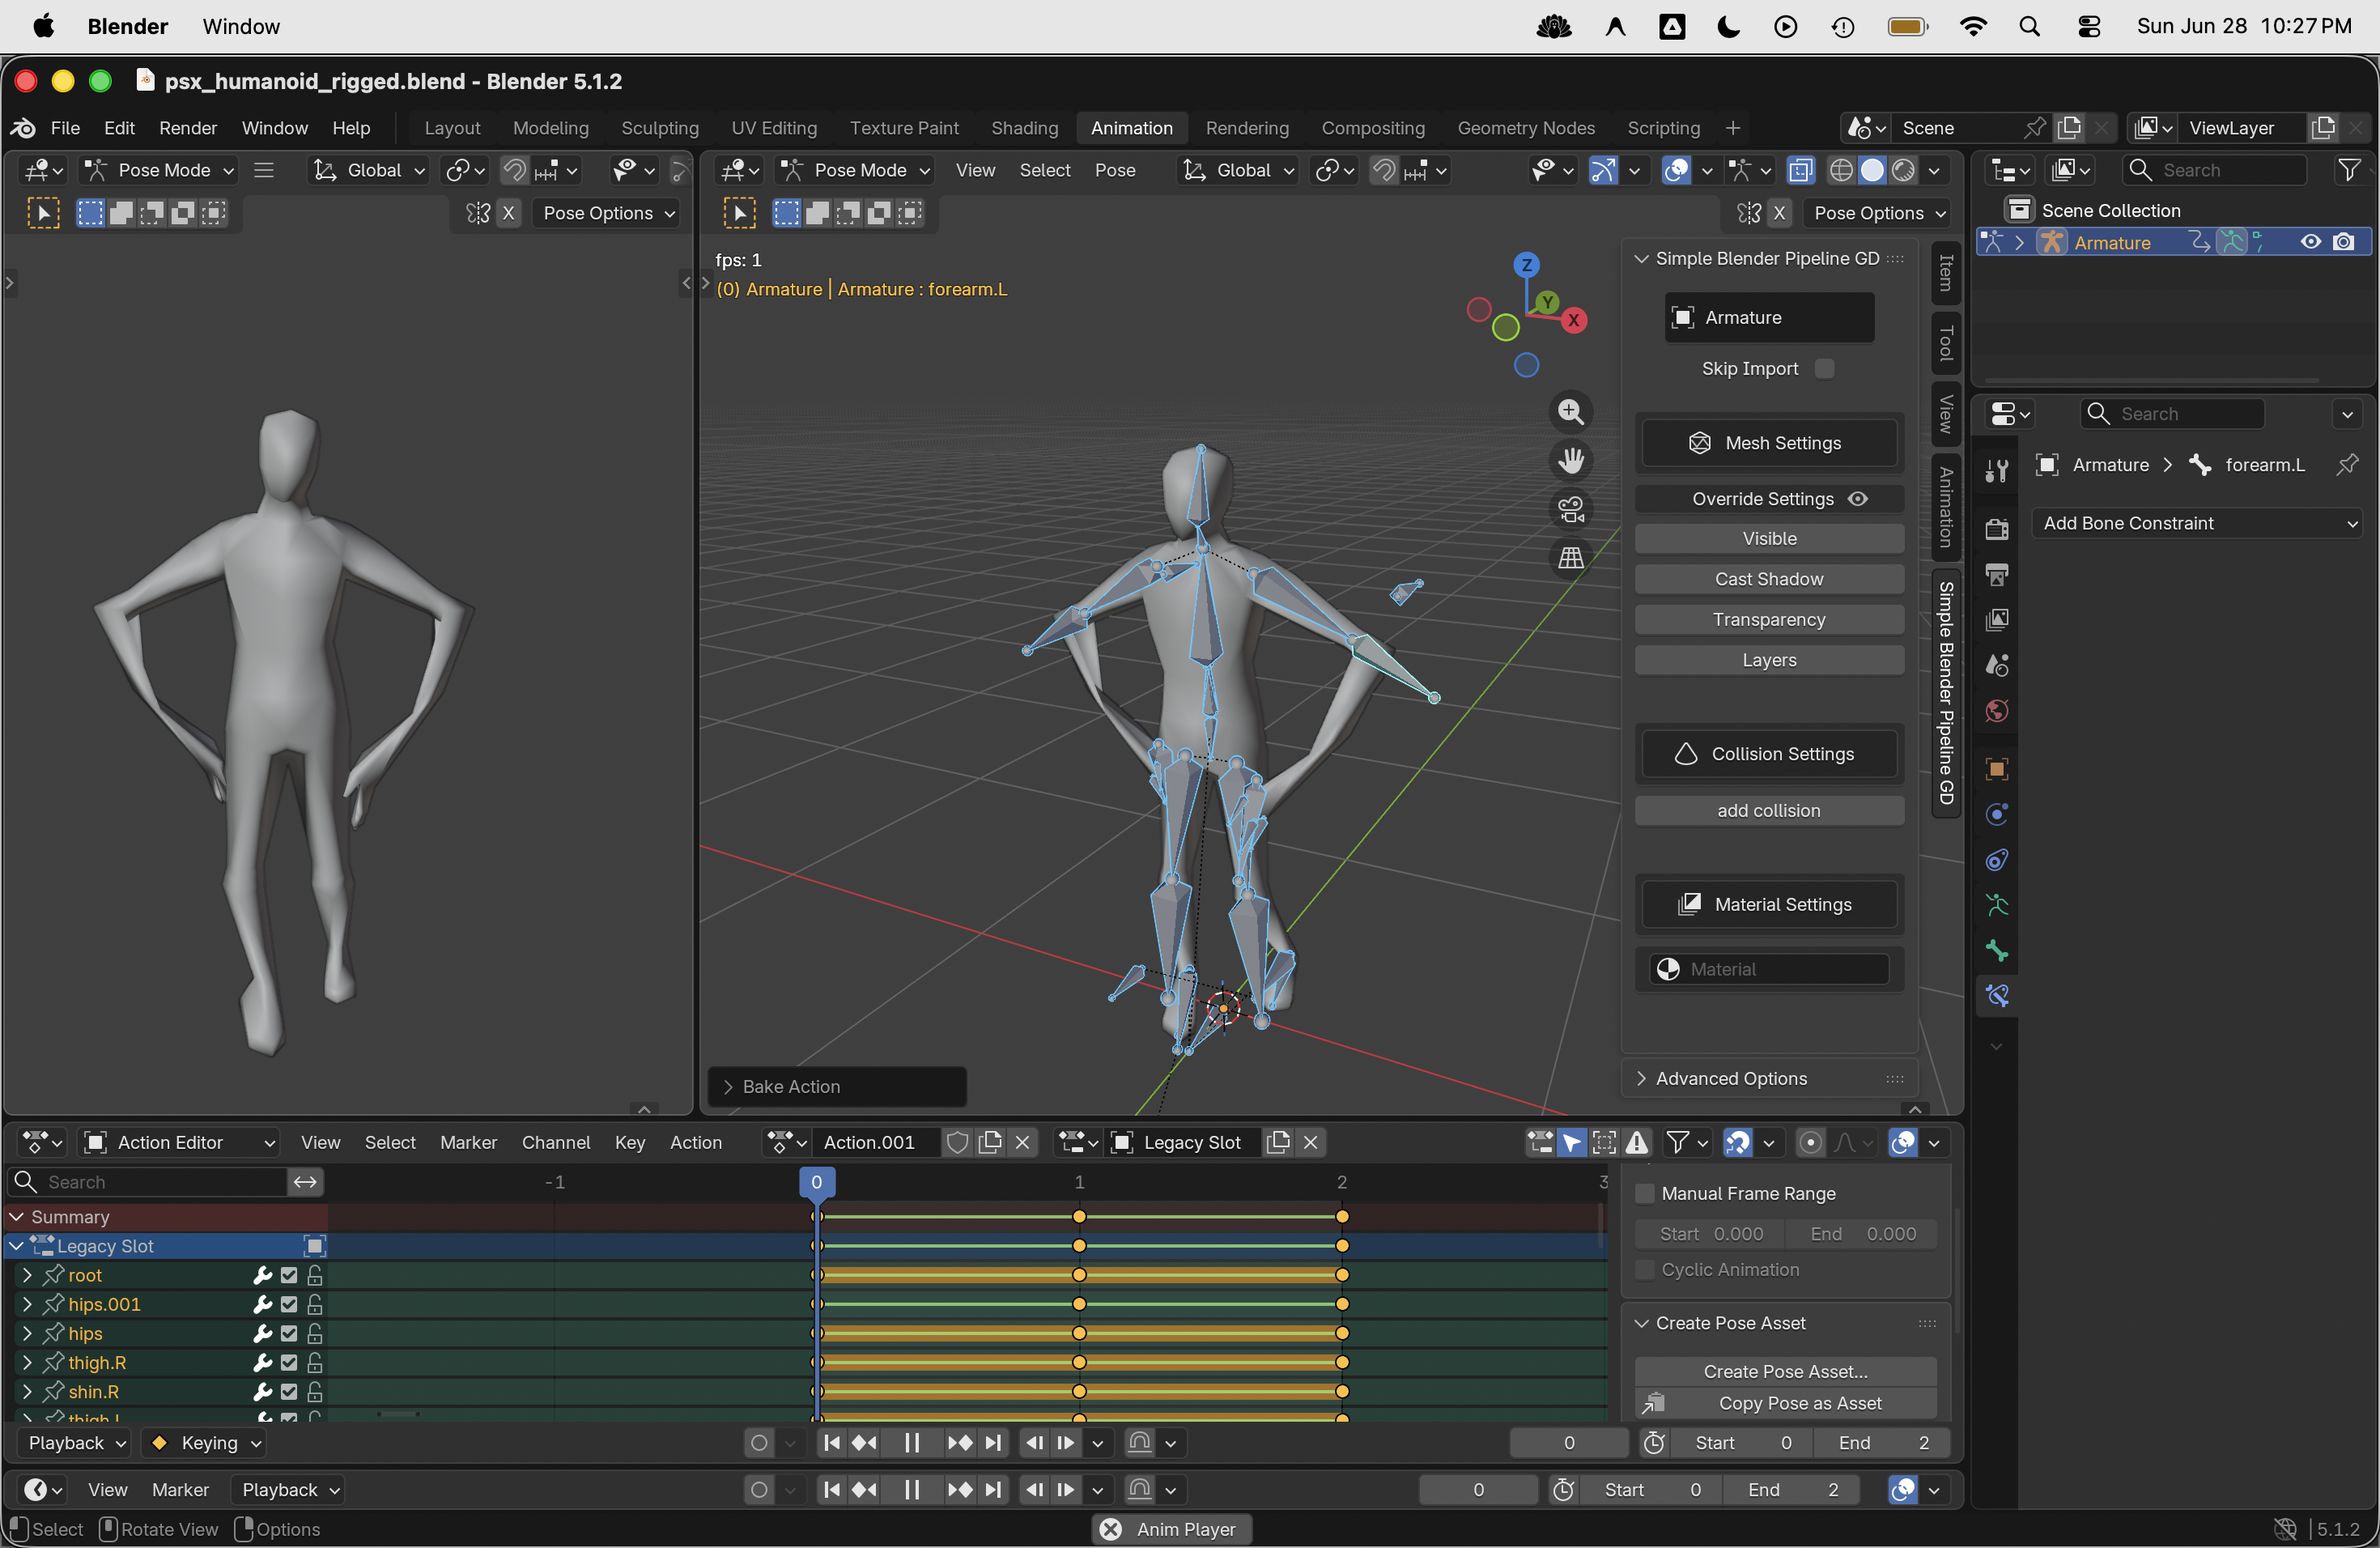Click the Copy Pose as Asset button
Image resolution: width=2380 pixels, height=1548 pixels.
pos(1785,1404)
